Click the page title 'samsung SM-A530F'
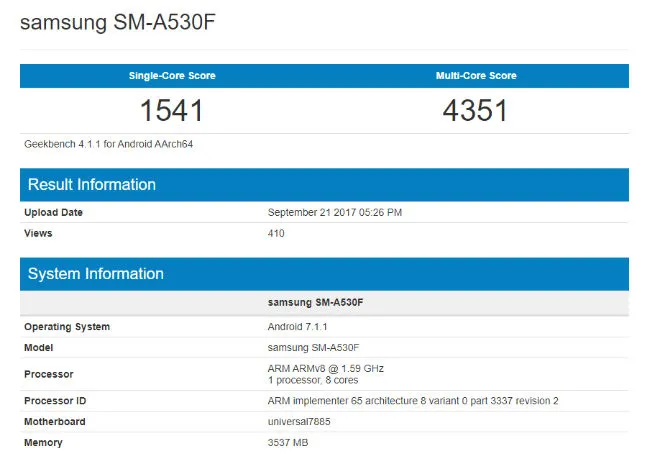The height and width of the screenshot is (464, 660). click(118, 22)
